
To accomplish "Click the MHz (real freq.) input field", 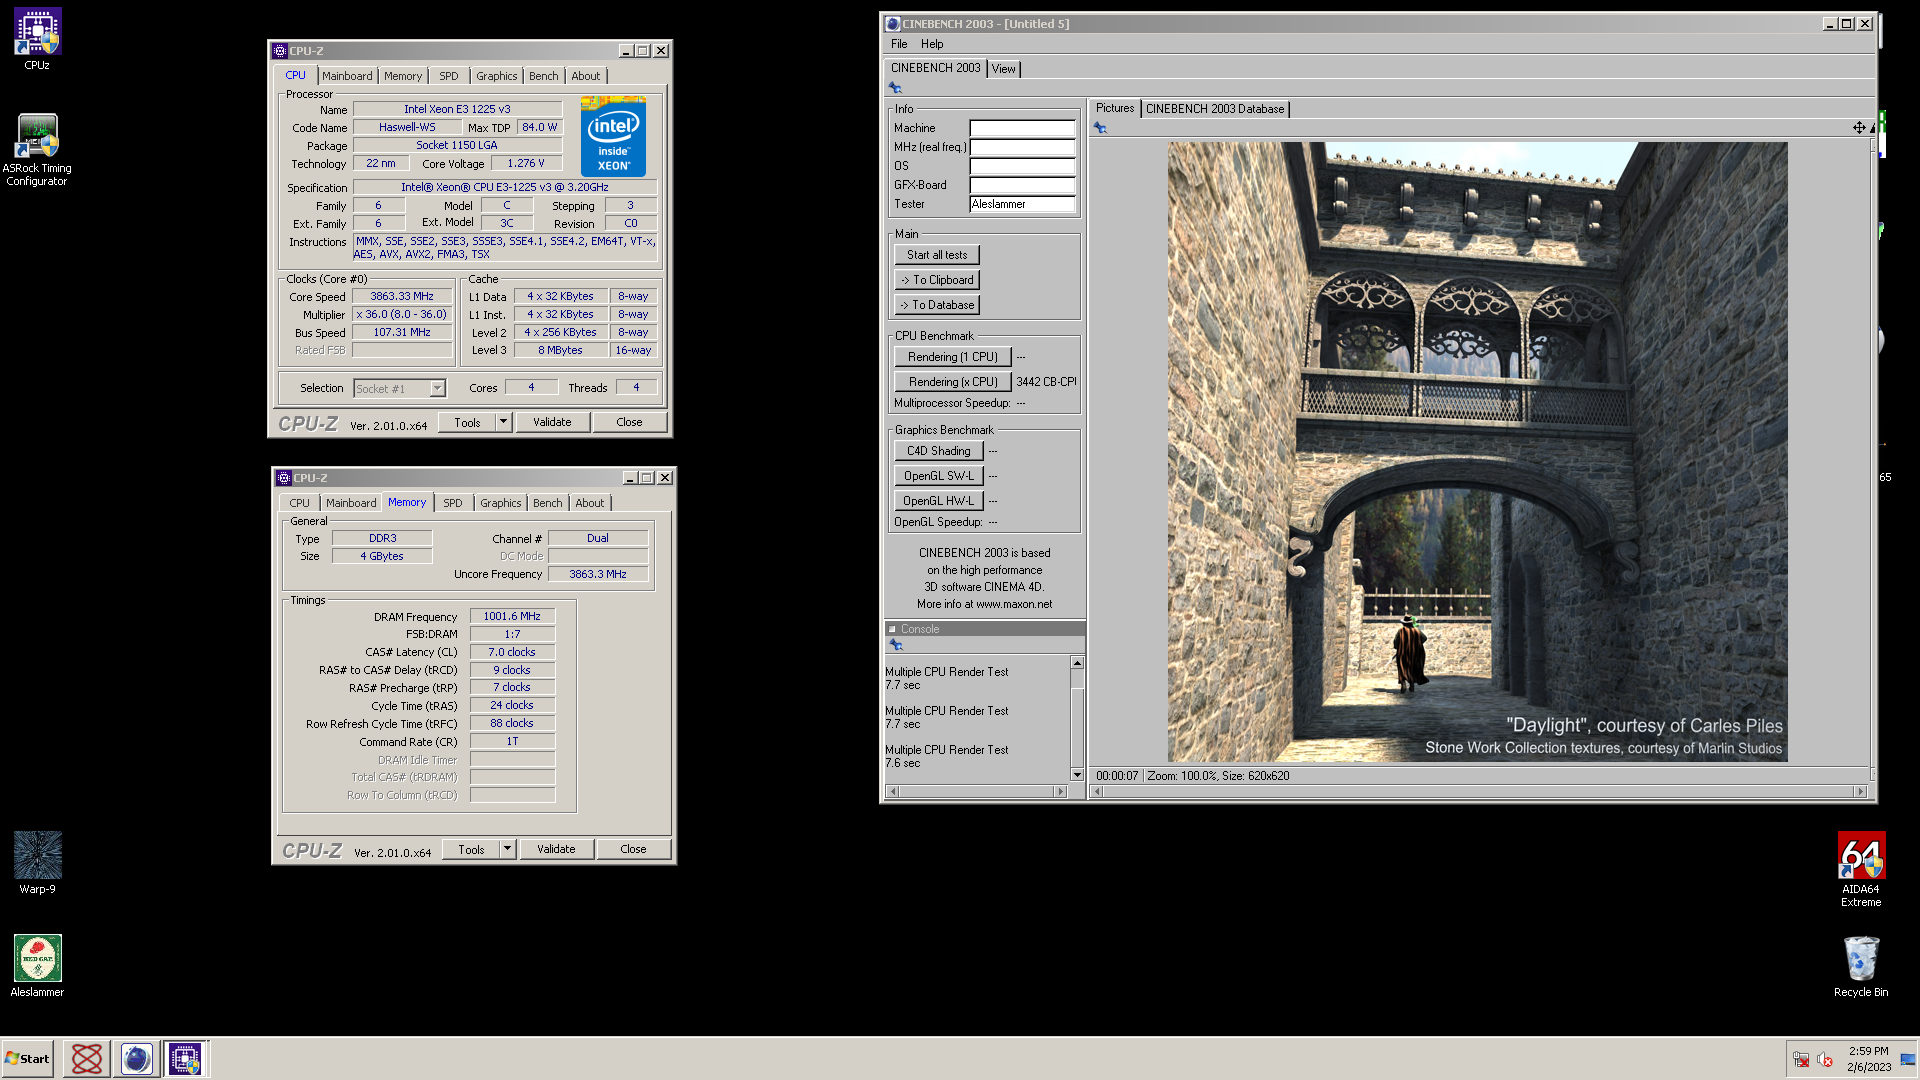I will pos(1022,147).
